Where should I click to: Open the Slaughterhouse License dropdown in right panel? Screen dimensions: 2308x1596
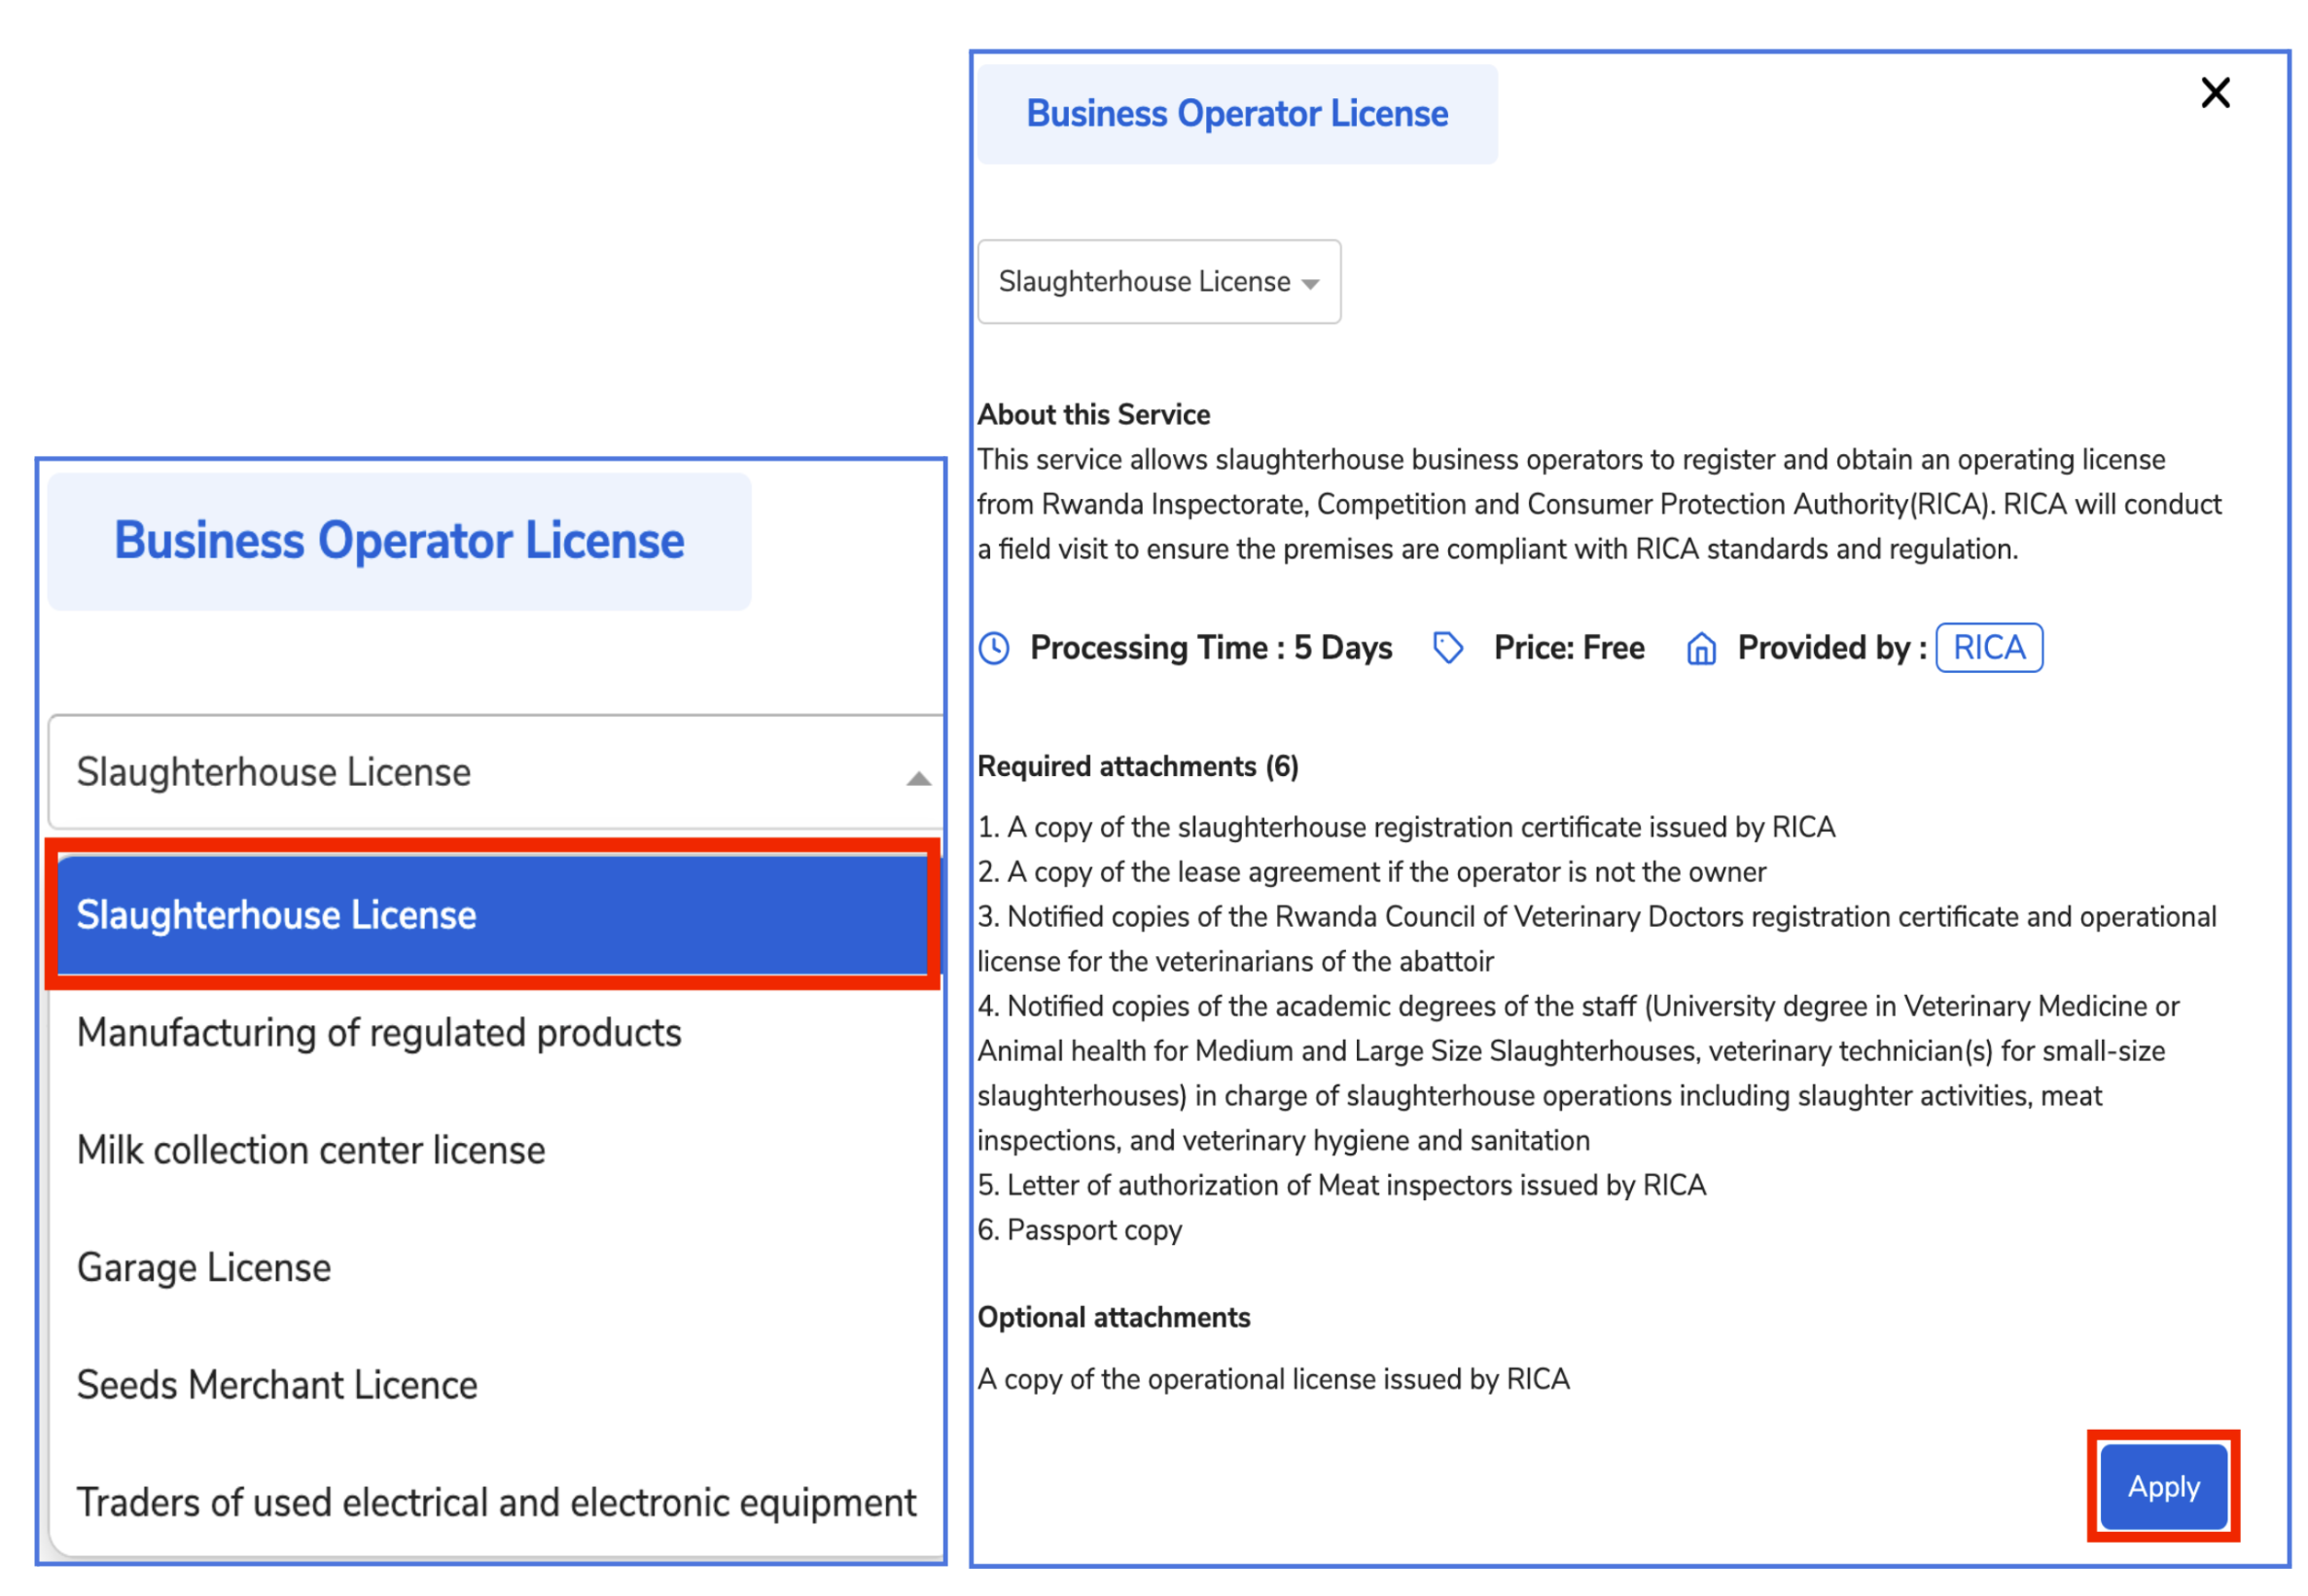tap(1158, 282)
